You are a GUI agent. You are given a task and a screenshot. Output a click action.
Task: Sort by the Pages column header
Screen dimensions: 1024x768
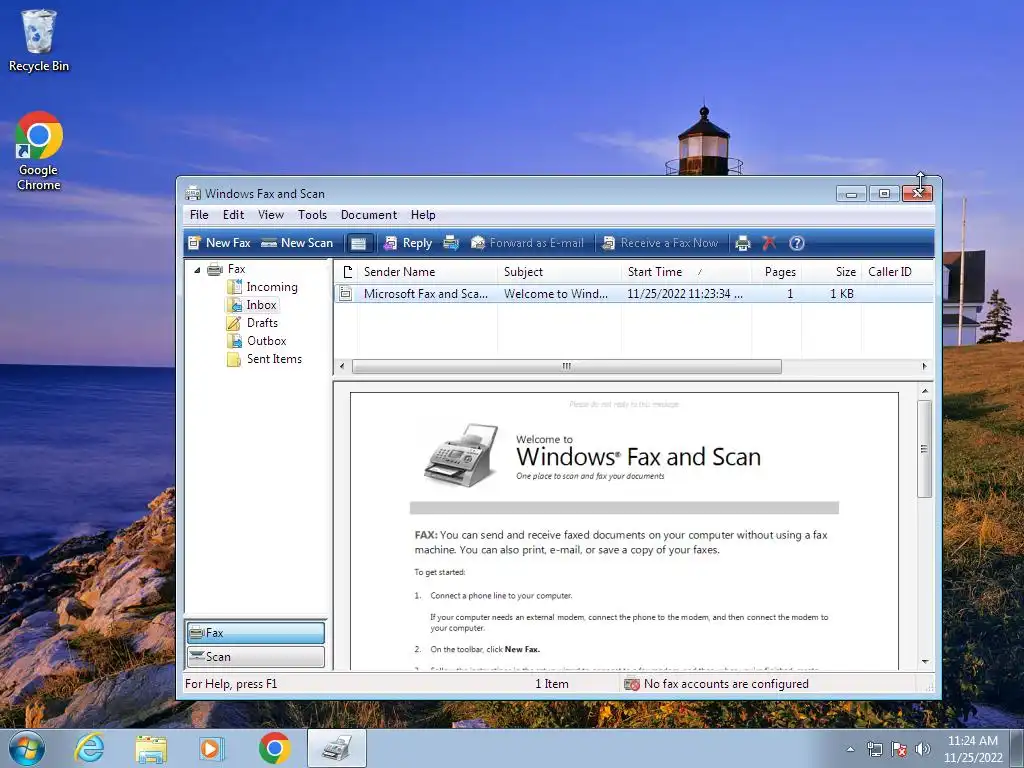pyautogui.click(x=776, y=272)
